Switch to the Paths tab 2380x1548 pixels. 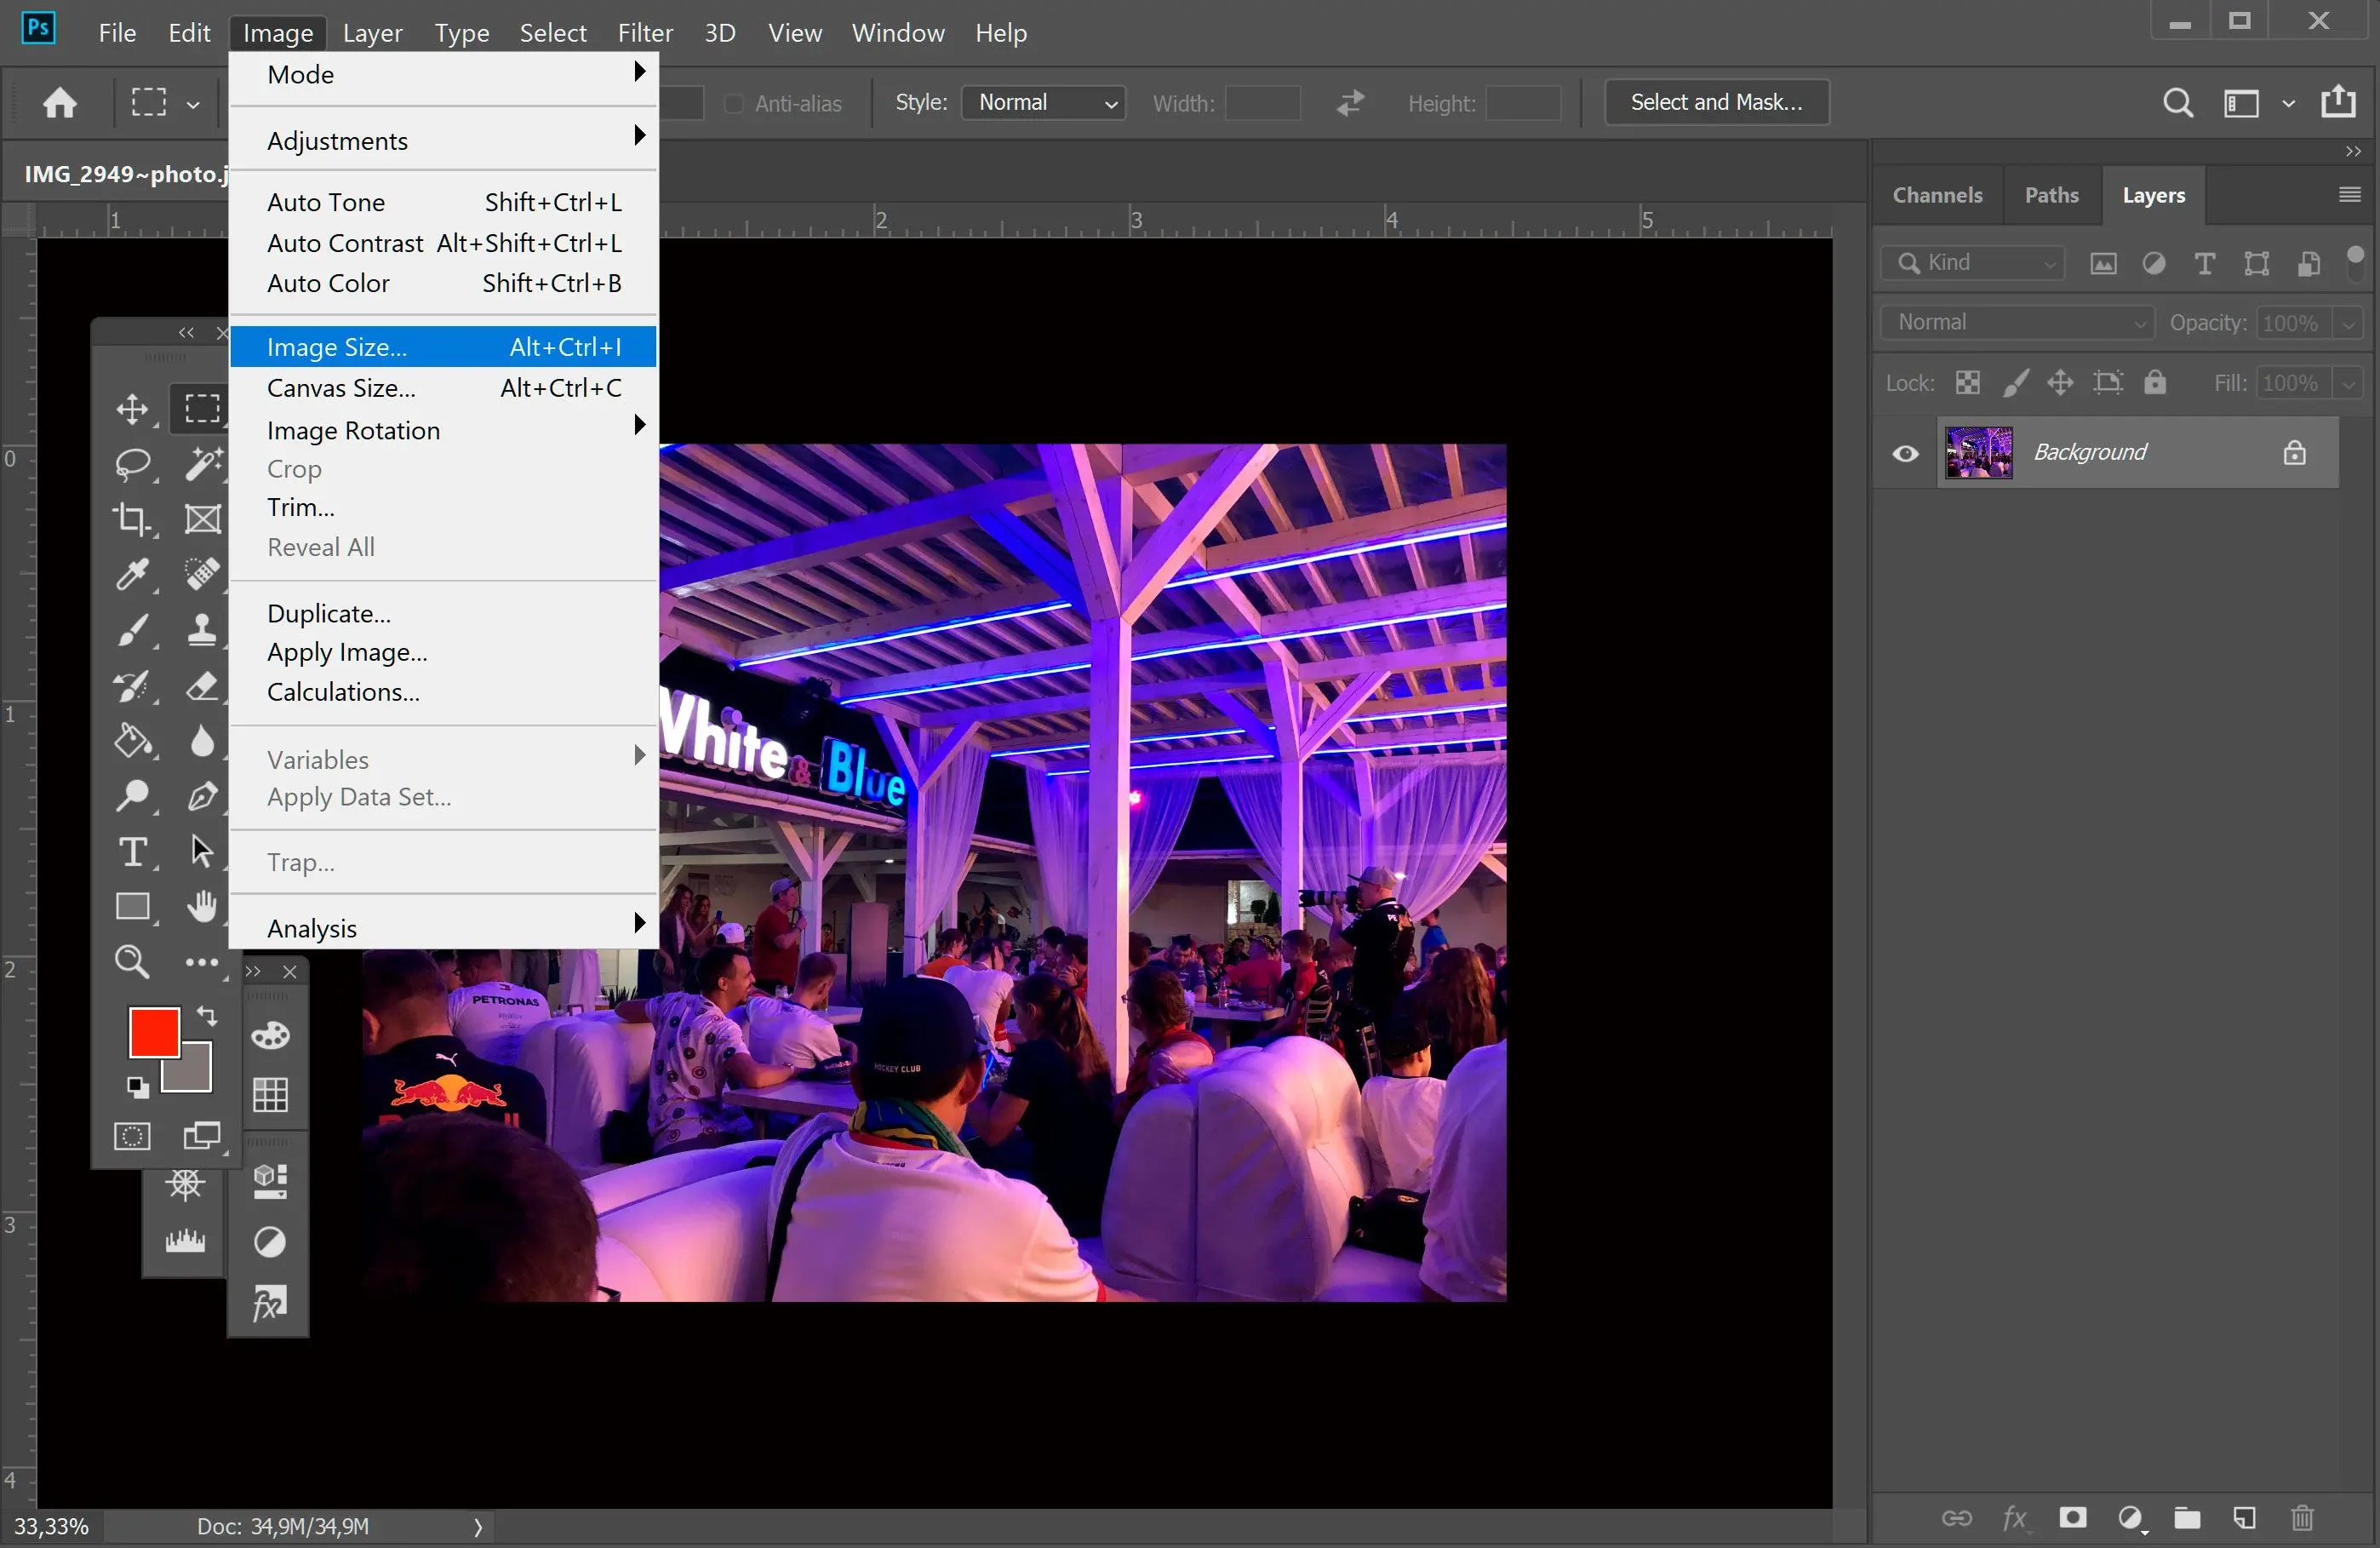2052,194
